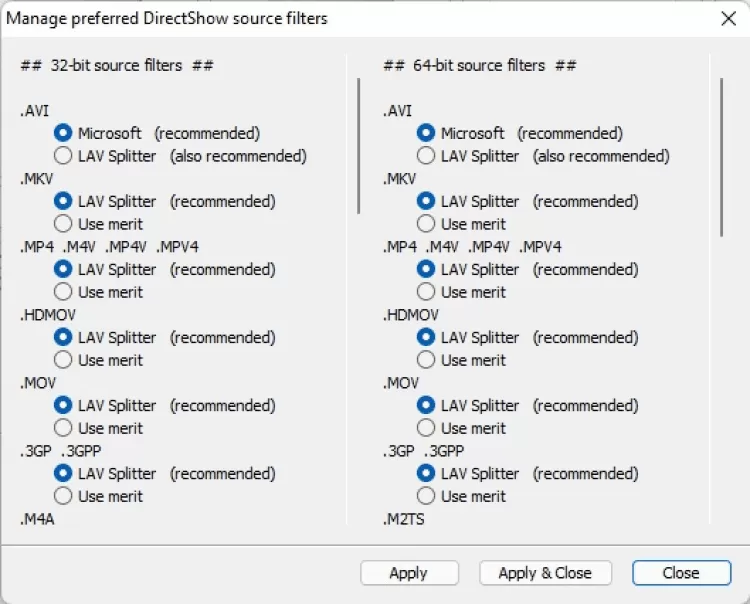Close the dialog with title bar X

[728, 18]
